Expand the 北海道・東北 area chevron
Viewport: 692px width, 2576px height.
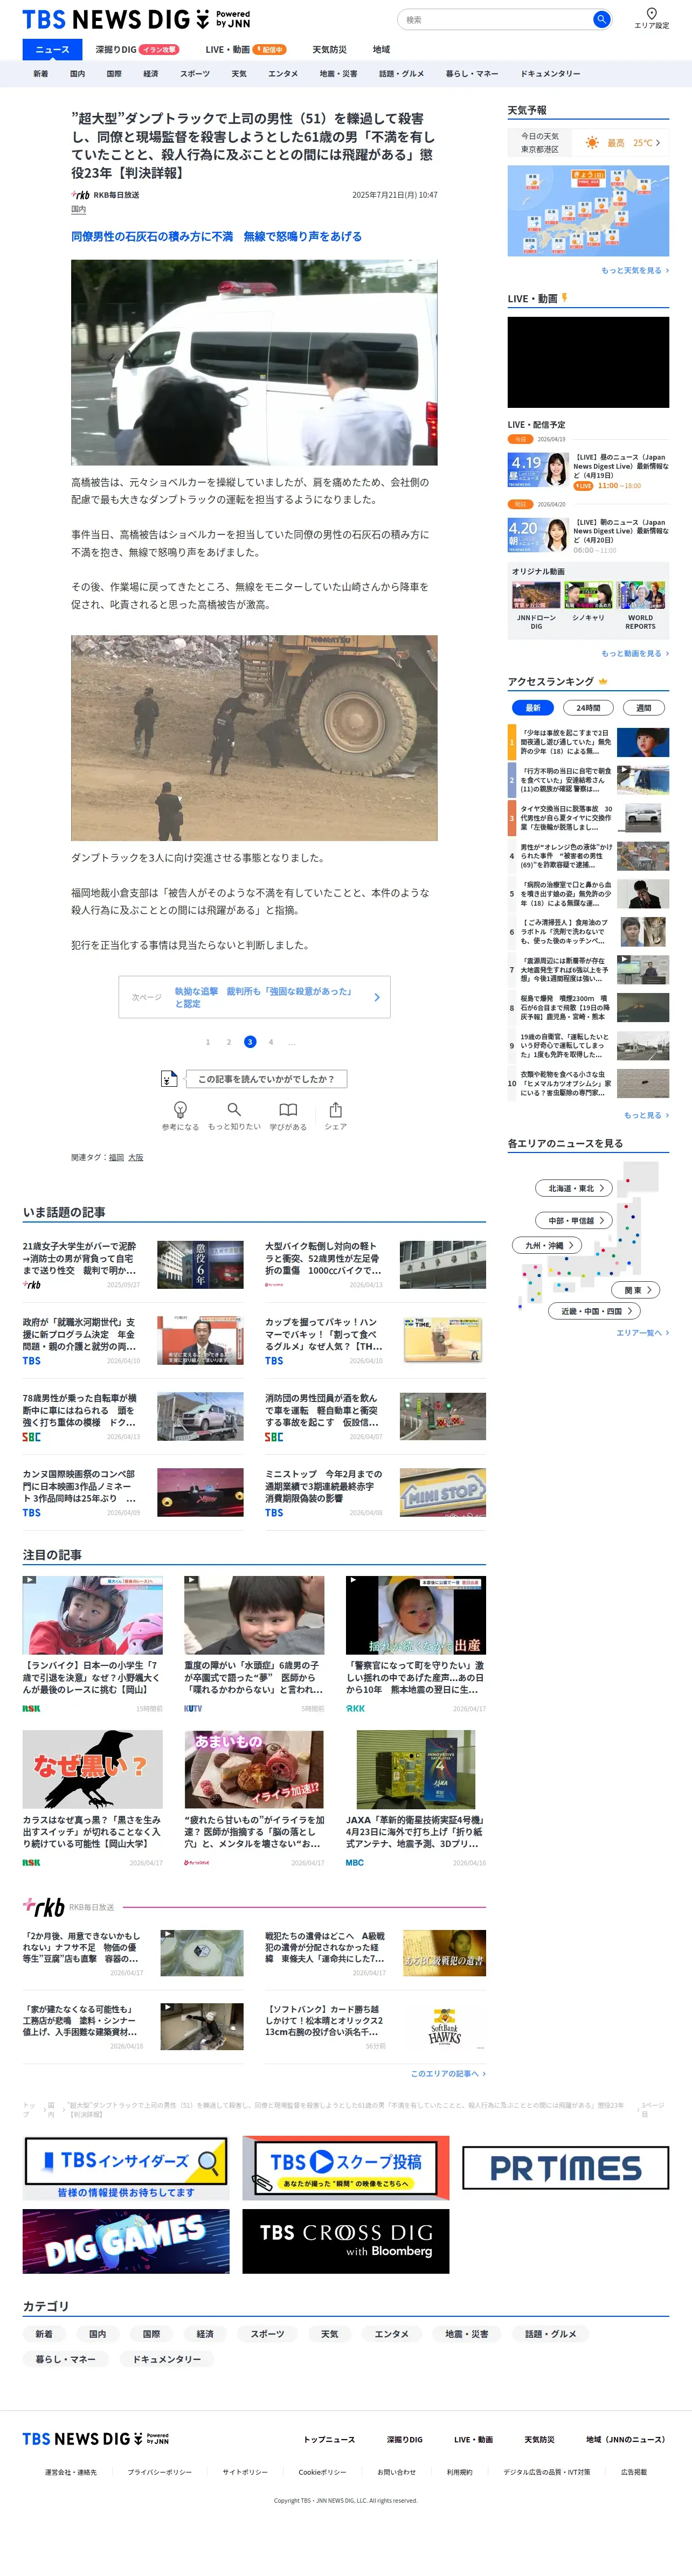(601, 1188)
